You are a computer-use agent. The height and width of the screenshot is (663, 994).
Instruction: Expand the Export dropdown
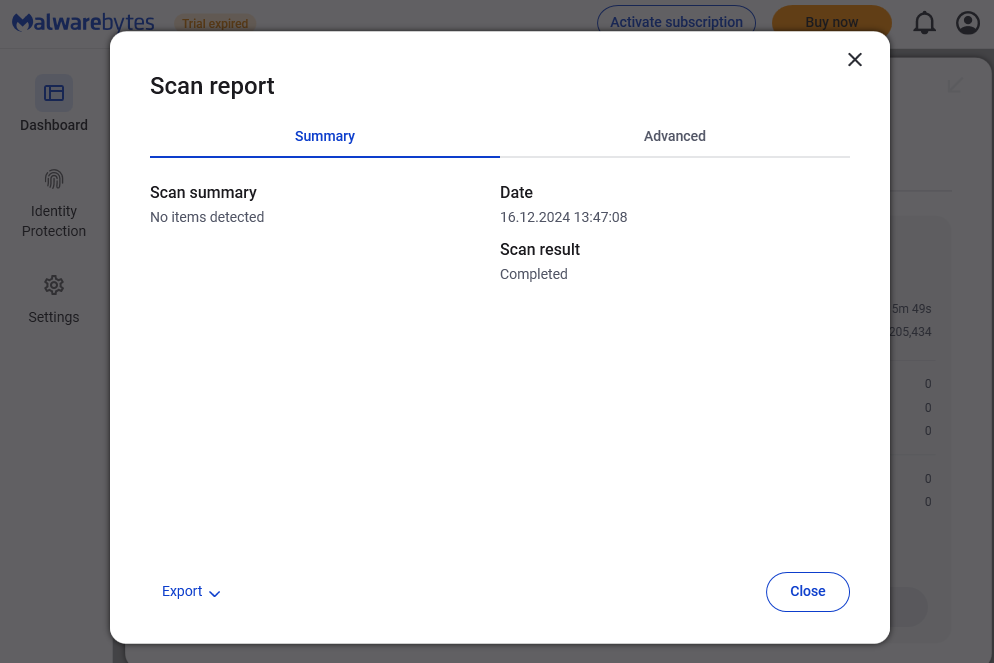coord(183,591)
